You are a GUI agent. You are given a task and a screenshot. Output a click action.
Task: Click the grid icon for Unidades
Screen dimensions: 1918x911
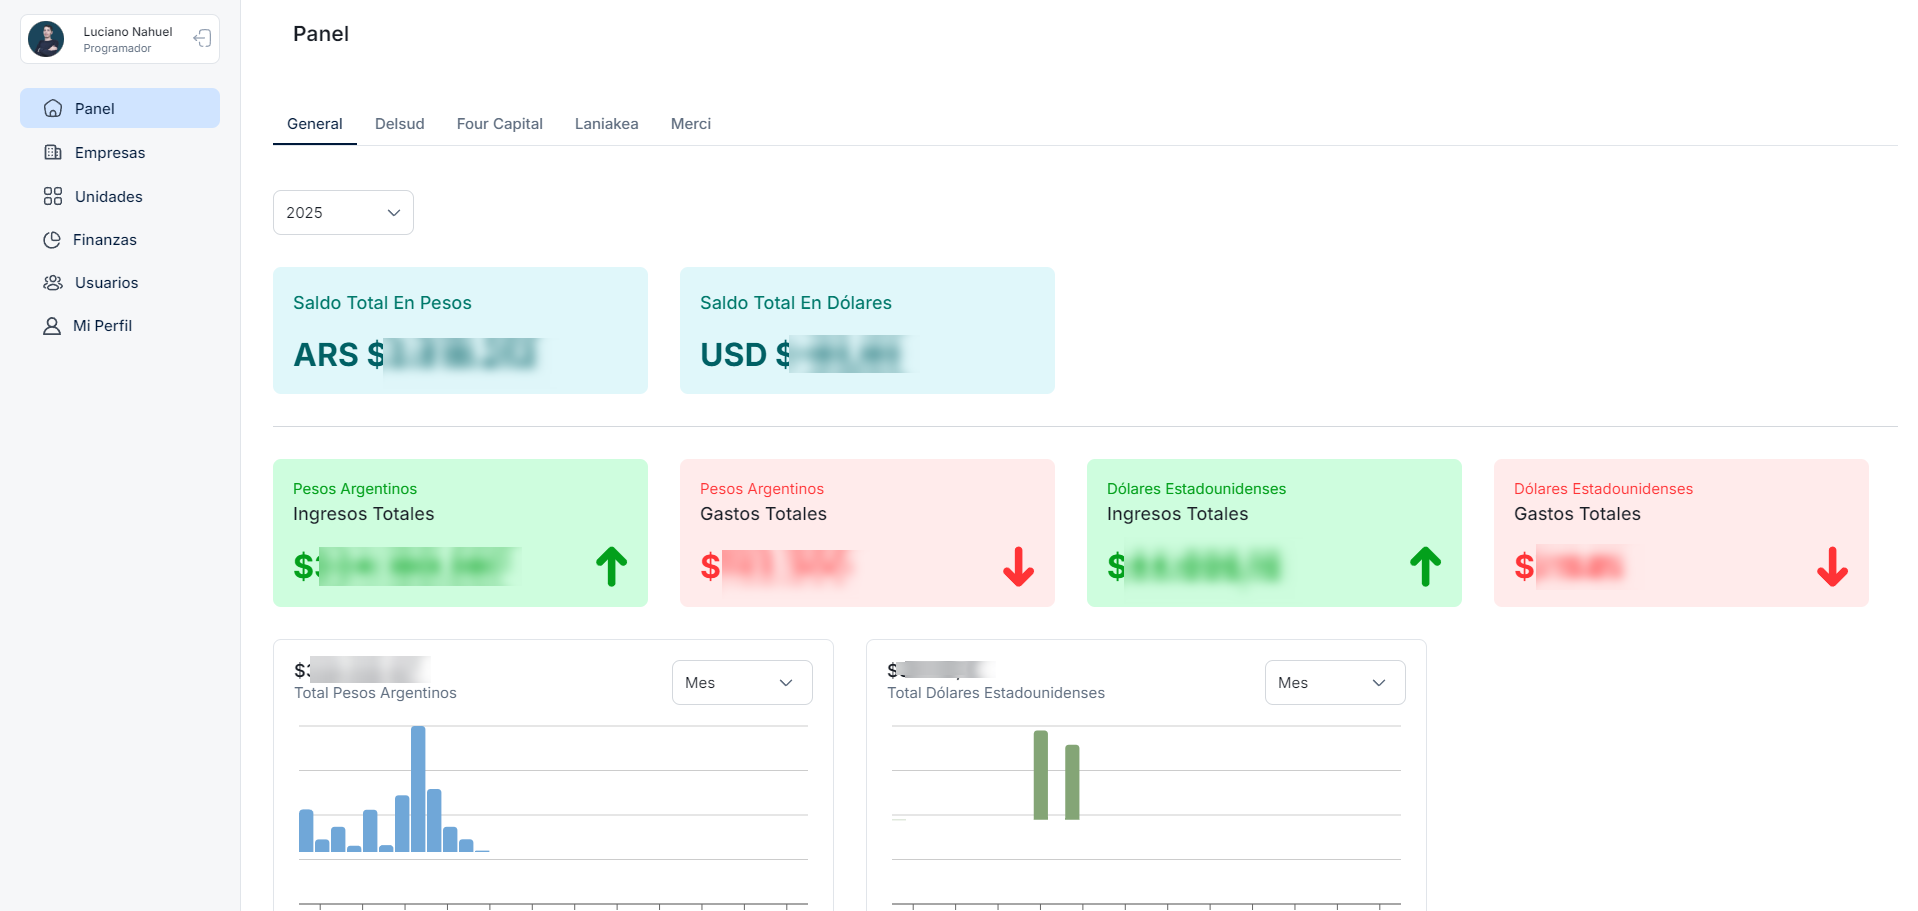pyautogui.click(x=53, y=197)
